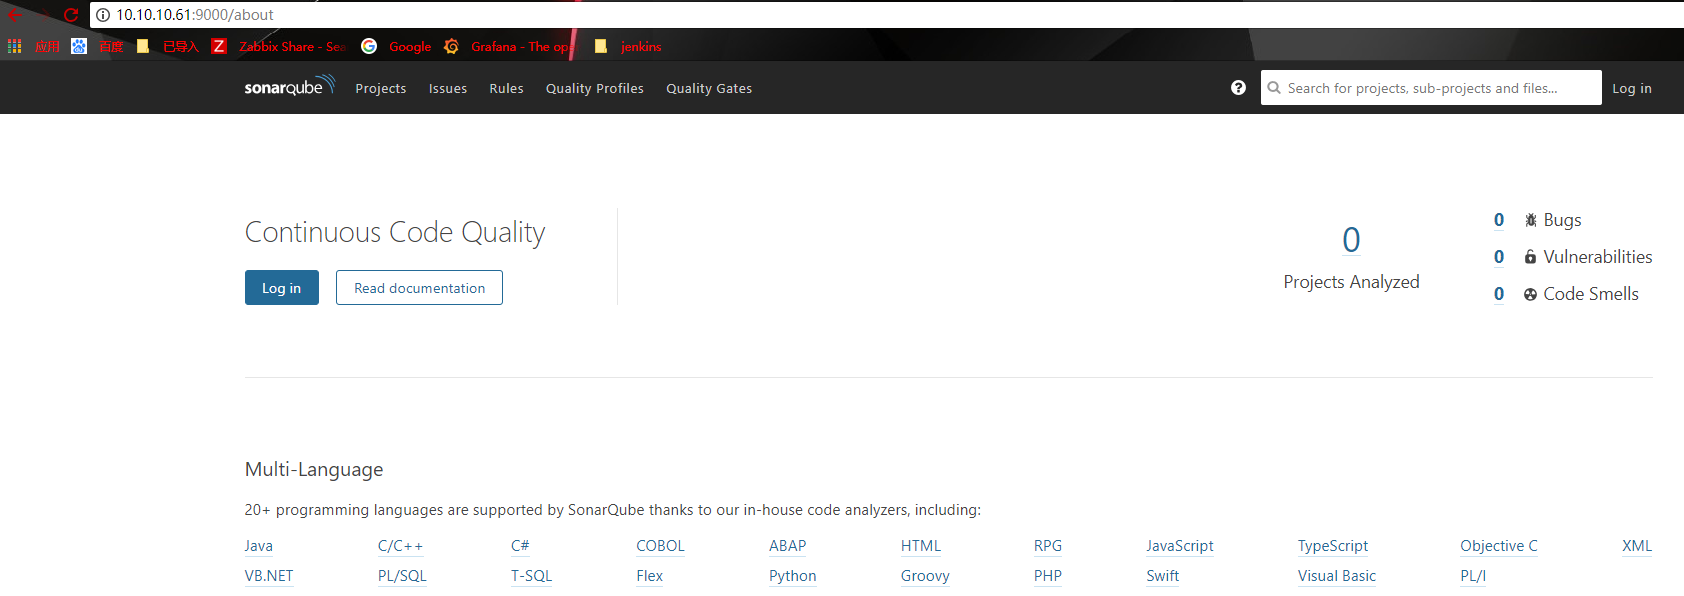The image size is (1684, 596).
Task: Open the Groovy language link
Action: click(925, 576)
